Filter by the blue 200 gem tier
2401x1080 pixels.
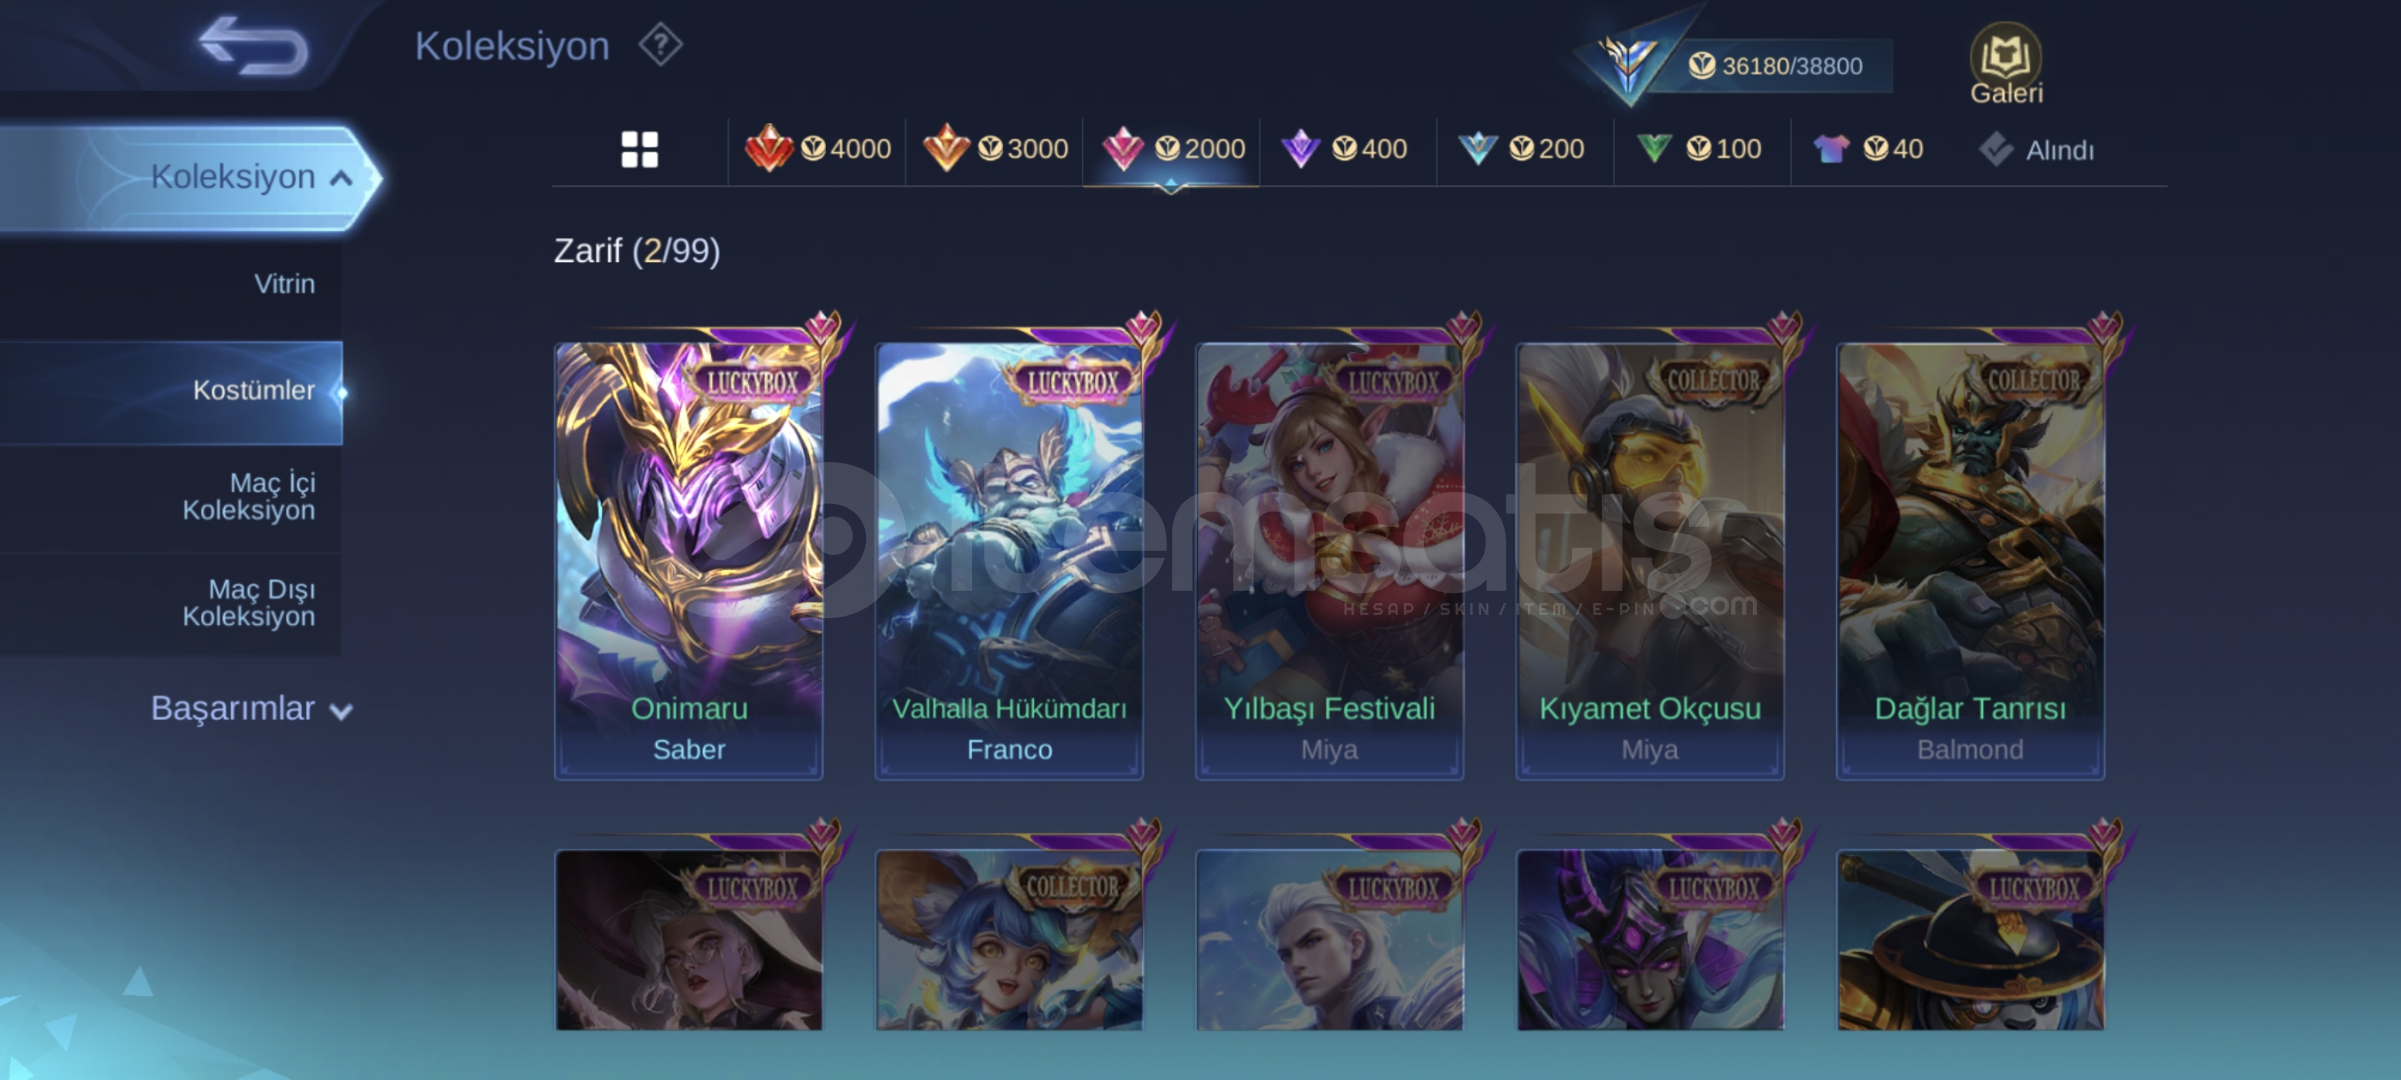click(x=1522, y=149)
